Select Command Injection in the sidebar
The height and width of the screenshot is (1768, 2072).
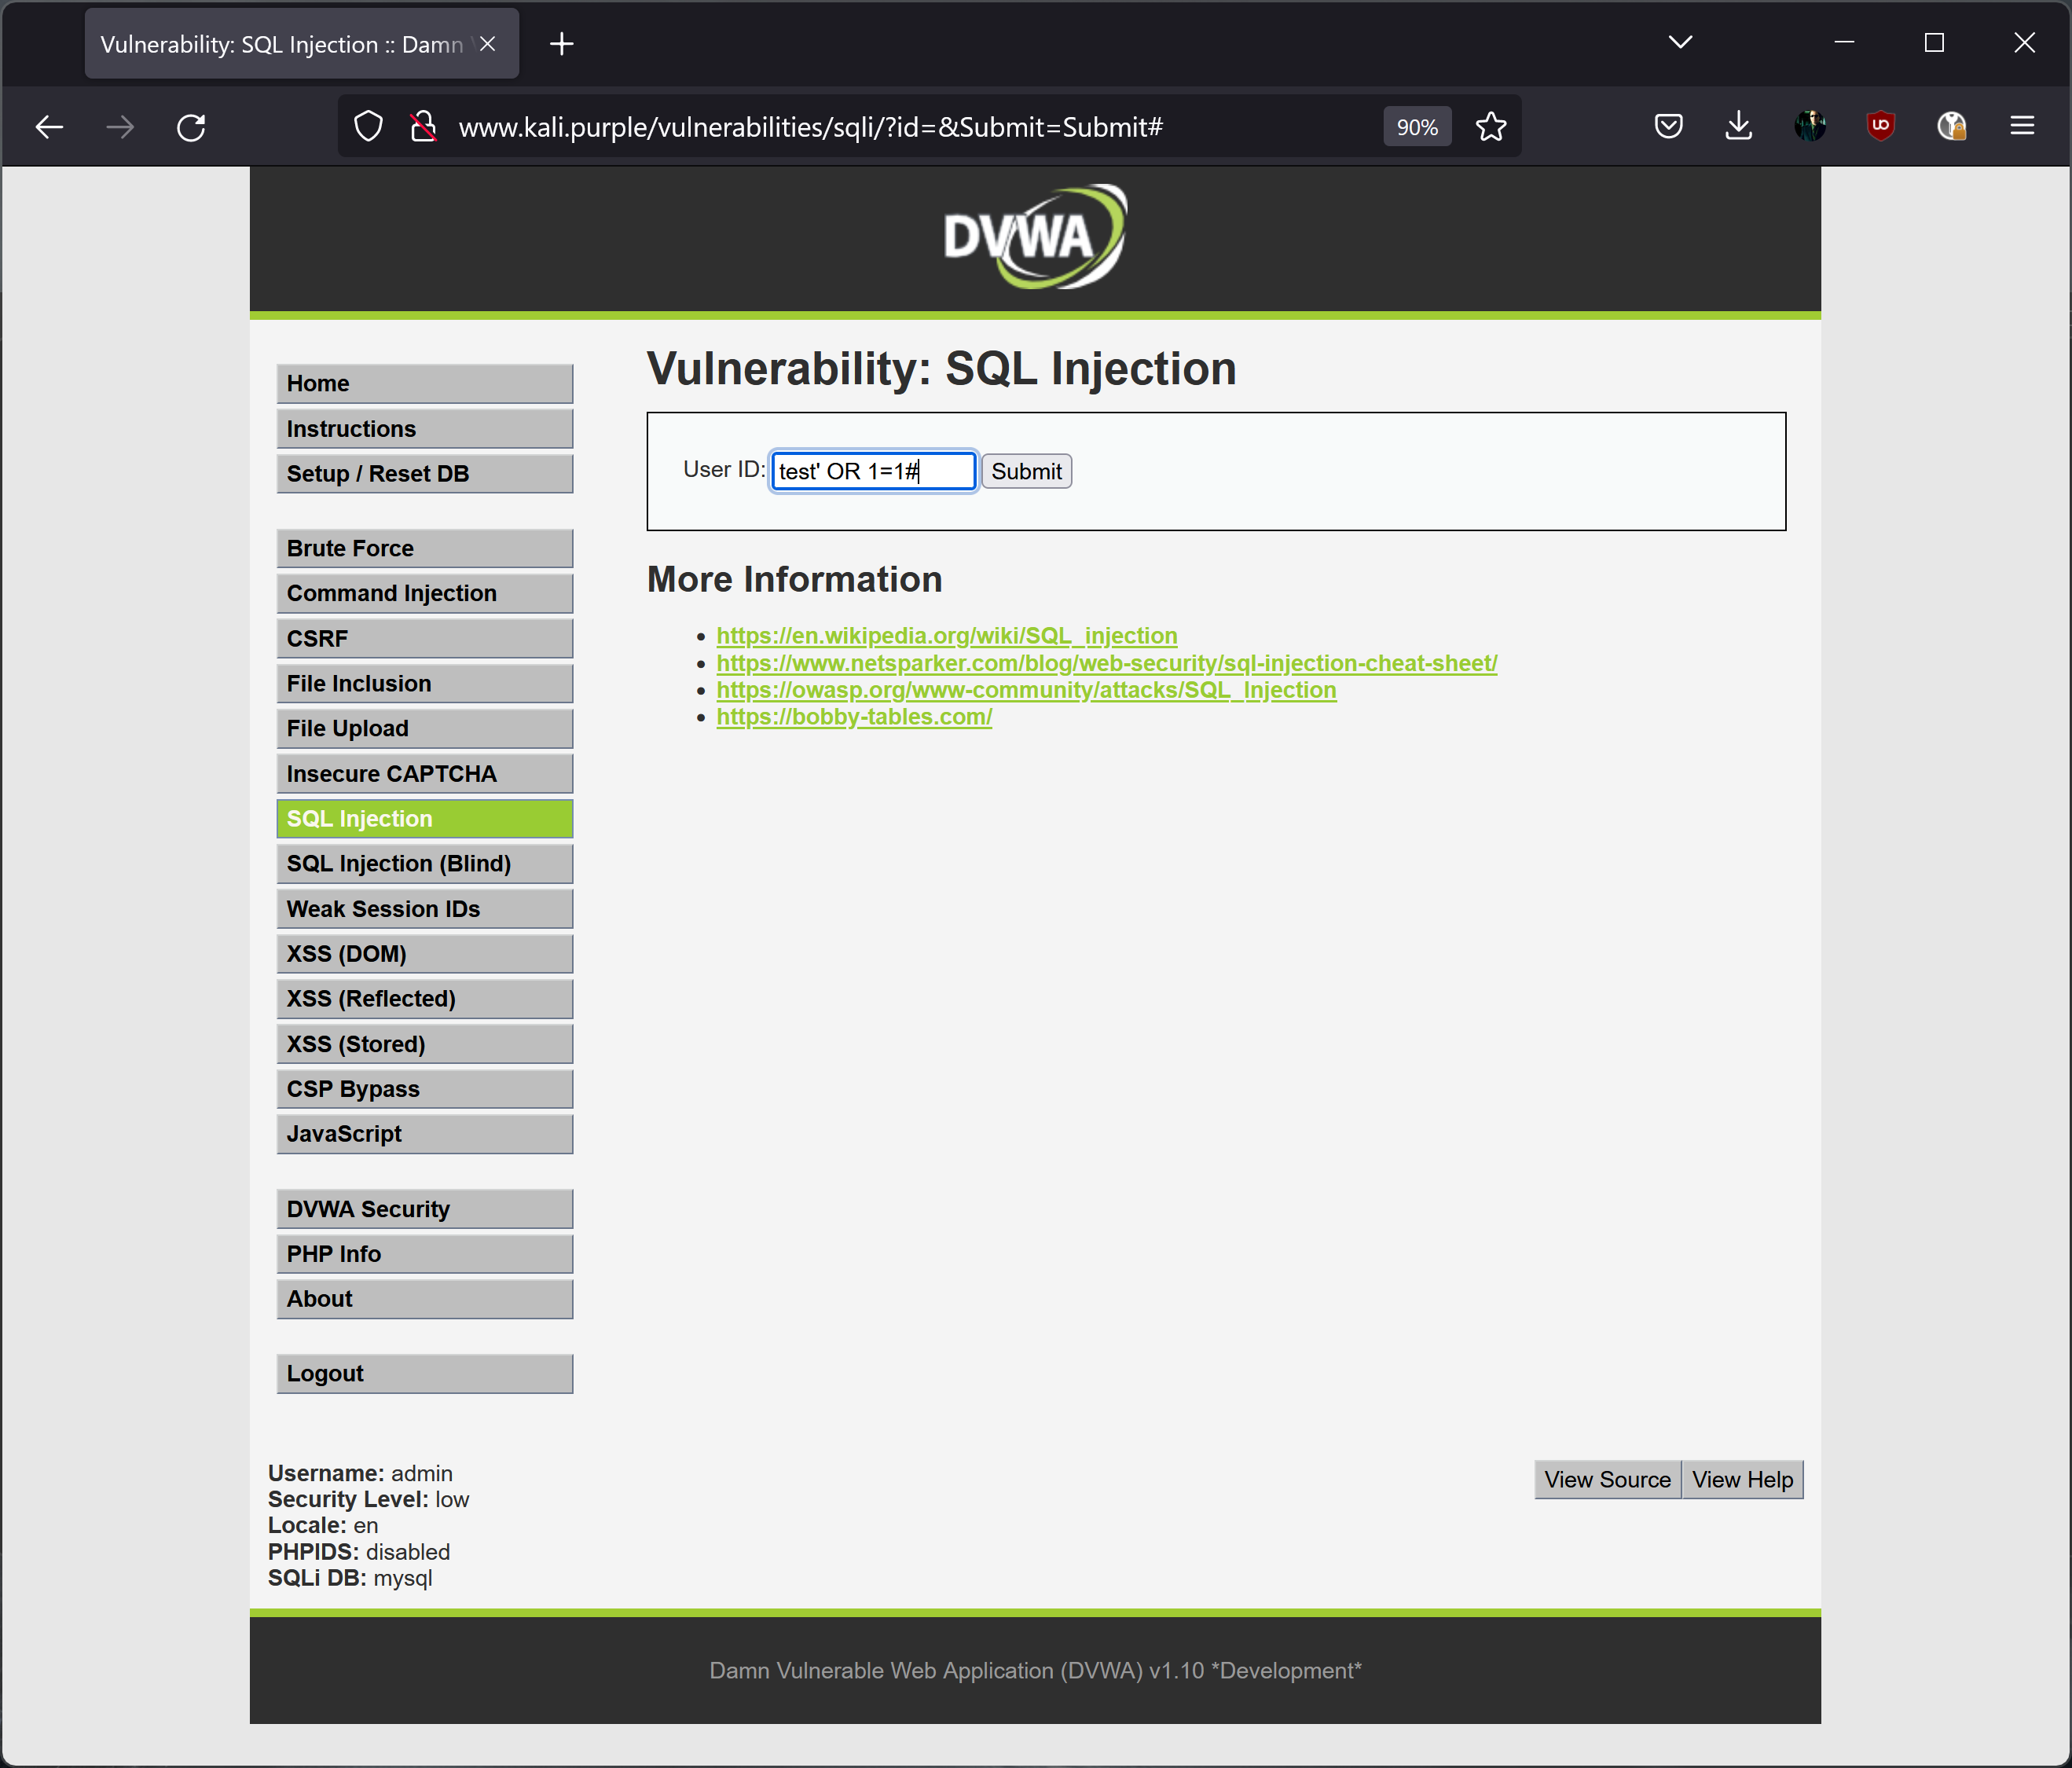tap(424, 593)
